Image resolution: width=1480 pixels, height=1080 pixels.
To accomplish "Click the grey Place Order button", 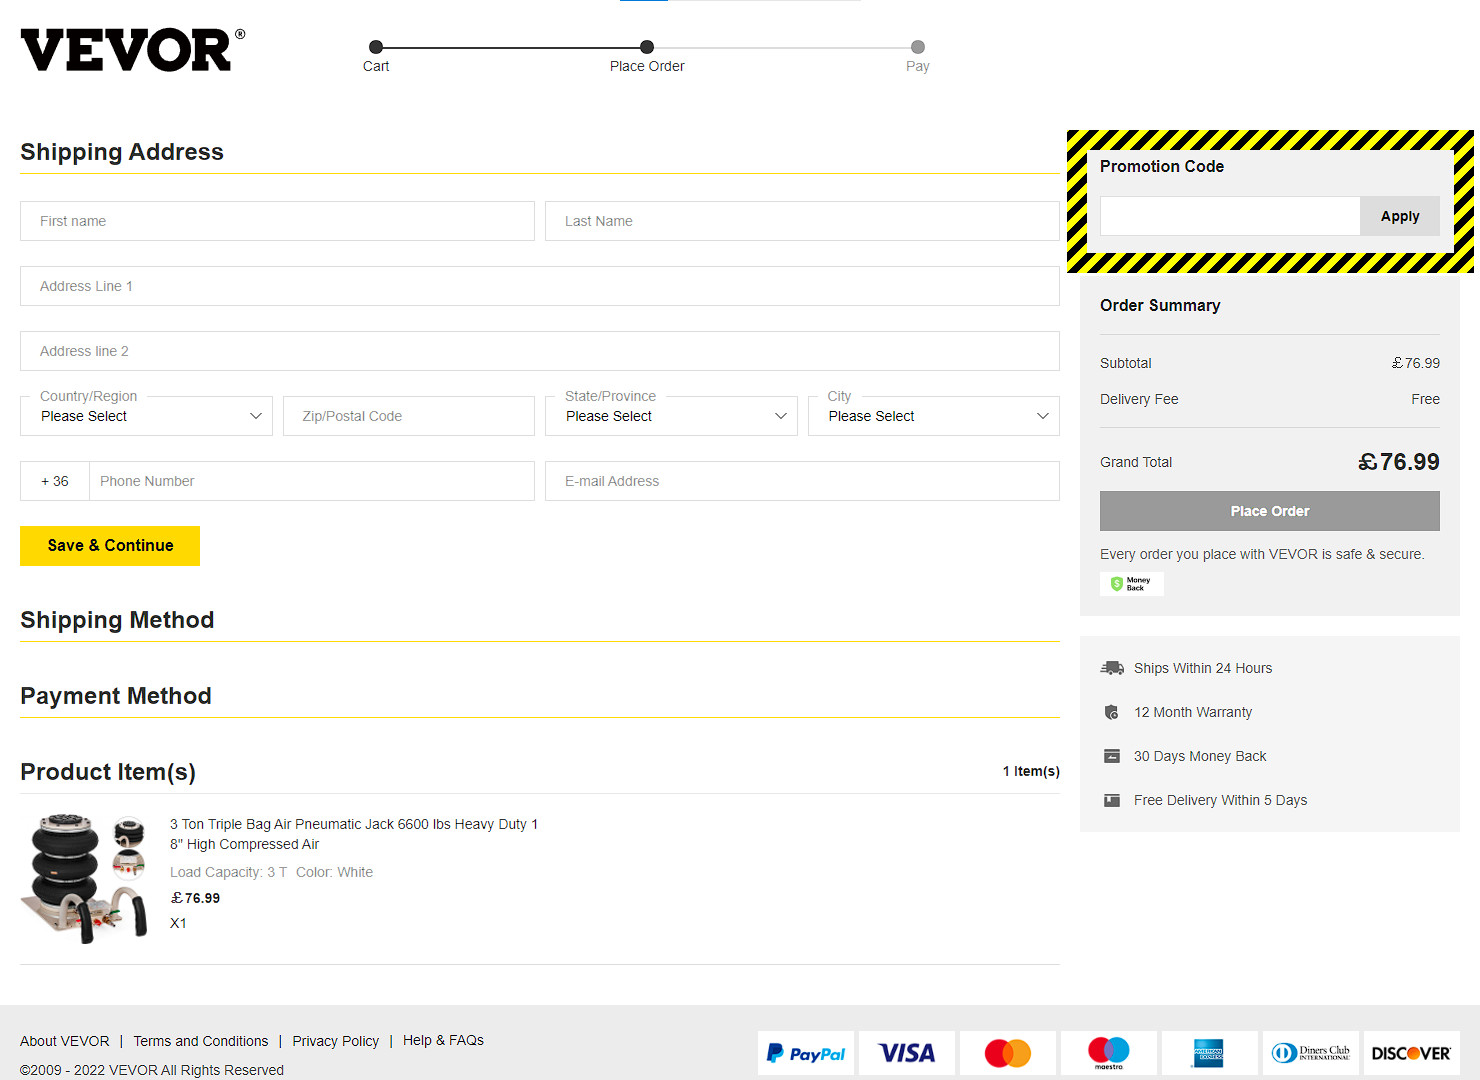I will [1270, 511].
